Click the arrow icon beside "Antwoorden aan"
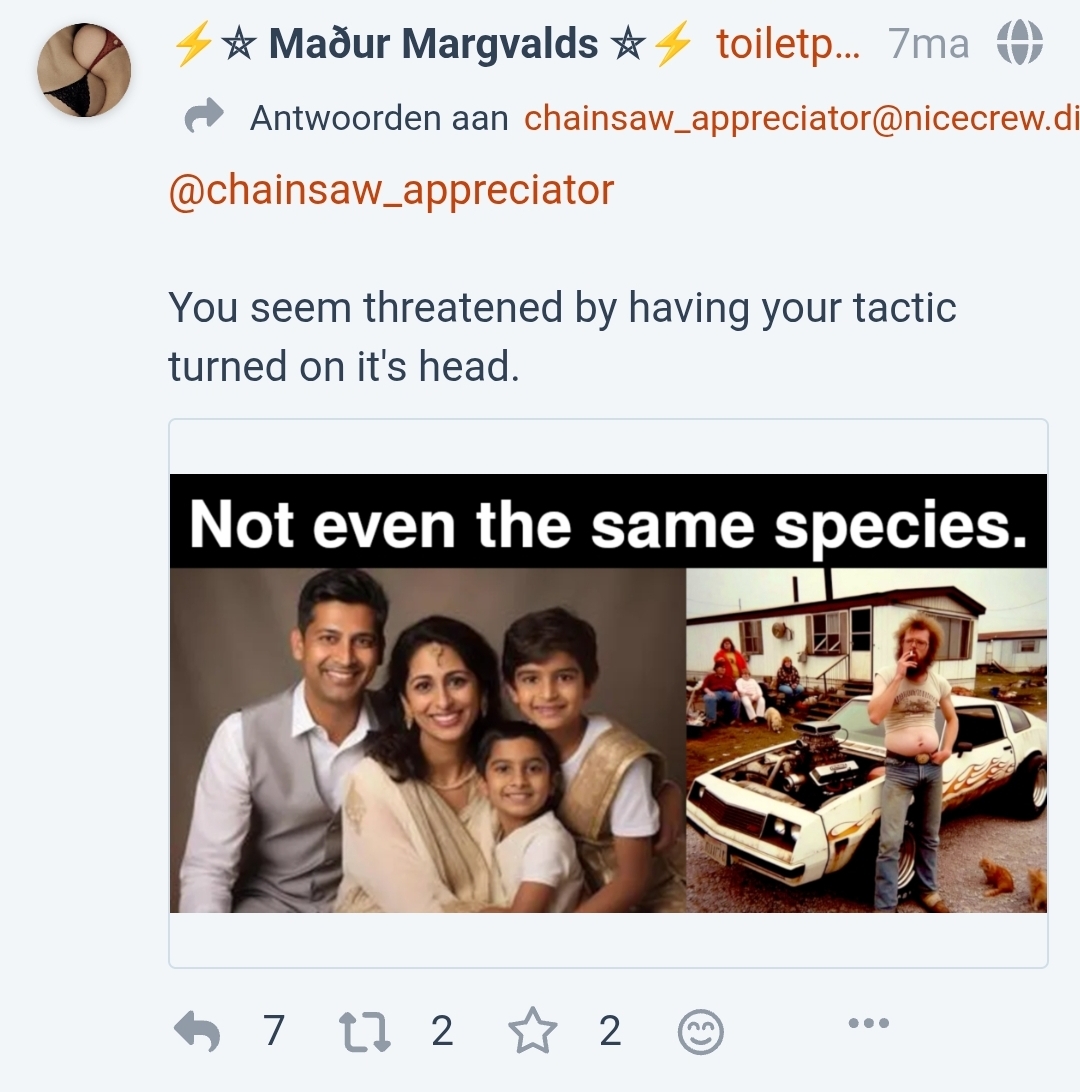The image size is (1080, 1092). tap(204, 118)
